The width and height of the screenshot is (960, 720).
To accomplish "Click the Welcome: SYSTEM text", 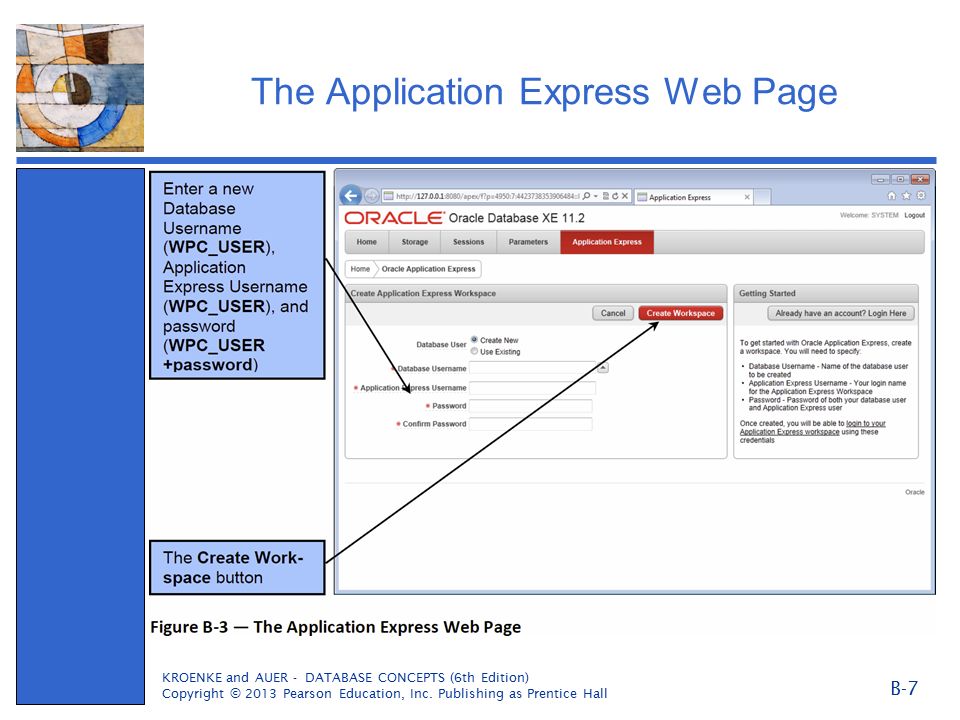I will tap(869, 216).
